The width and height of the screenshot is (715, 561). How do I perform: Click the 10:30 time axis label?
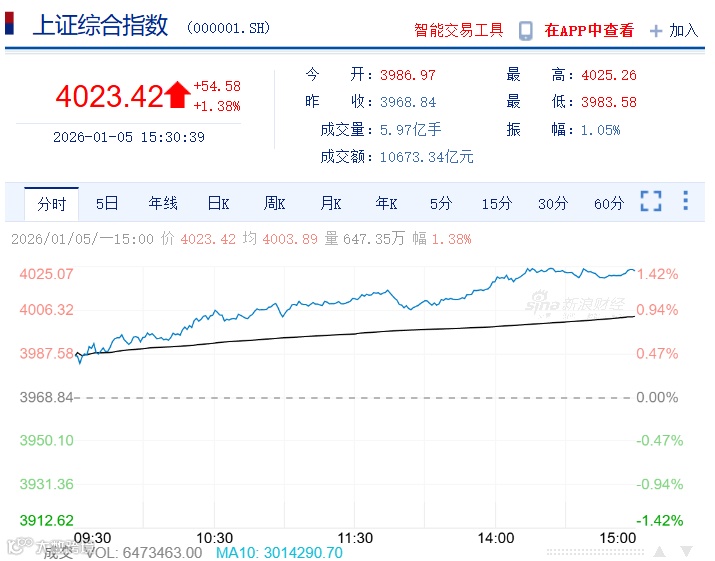[214, 538]
